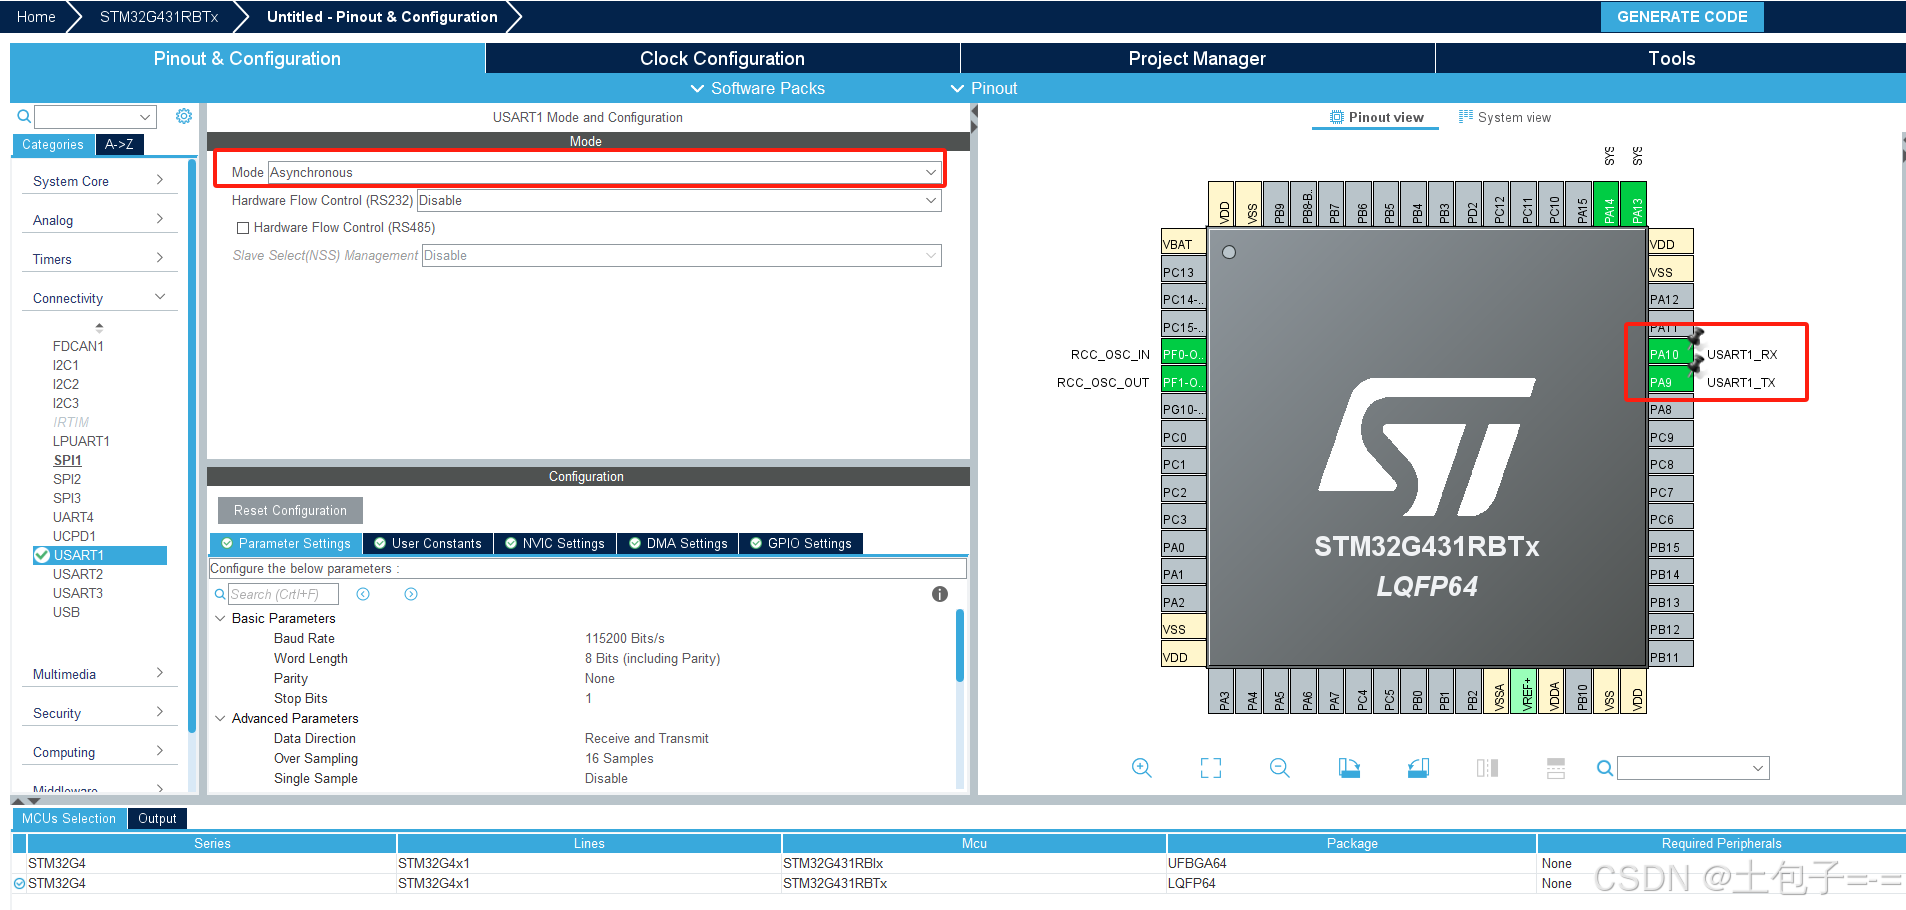Click the pin search magnifier icon
This screenshot has height=910, width=1906.
click(x=1604, y=768)
